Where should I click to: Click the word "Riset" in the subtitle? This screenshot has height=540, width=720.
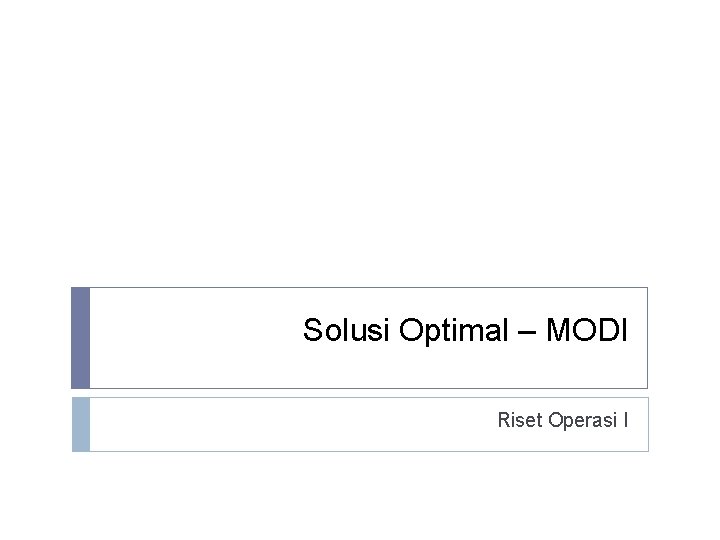click(x=520, y=420)
